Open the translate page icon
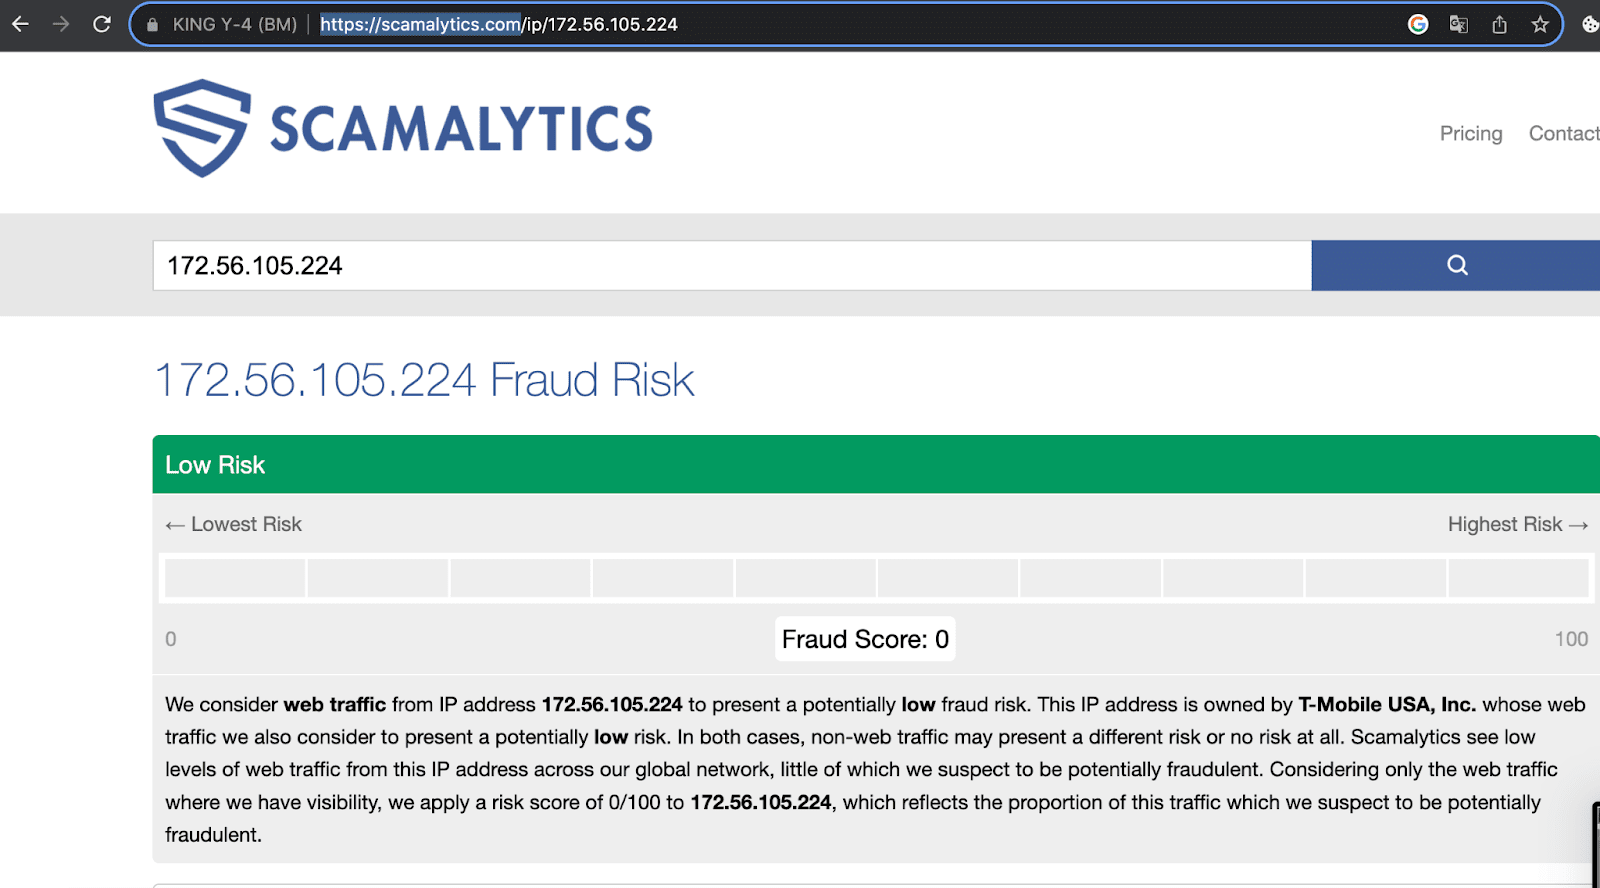Image resolution: width=1600 pixels, height=888 pixels. tap(1459, 24)
